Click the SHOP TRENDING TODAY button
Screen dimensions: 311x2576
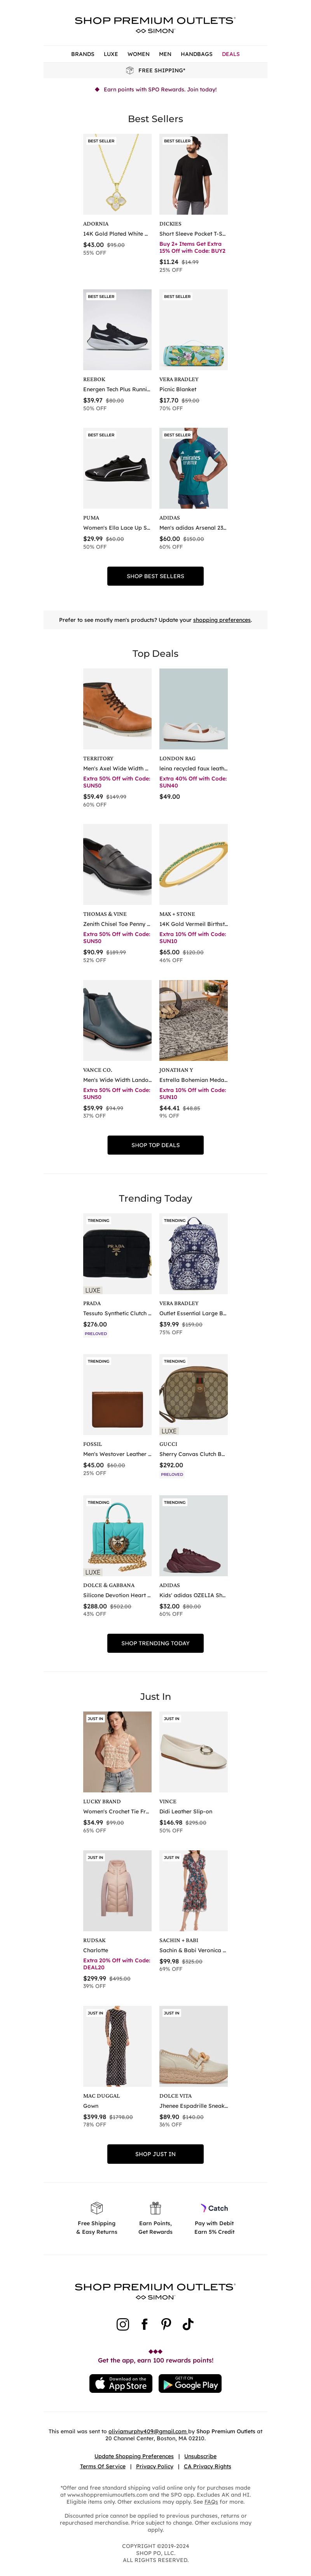155,1643
